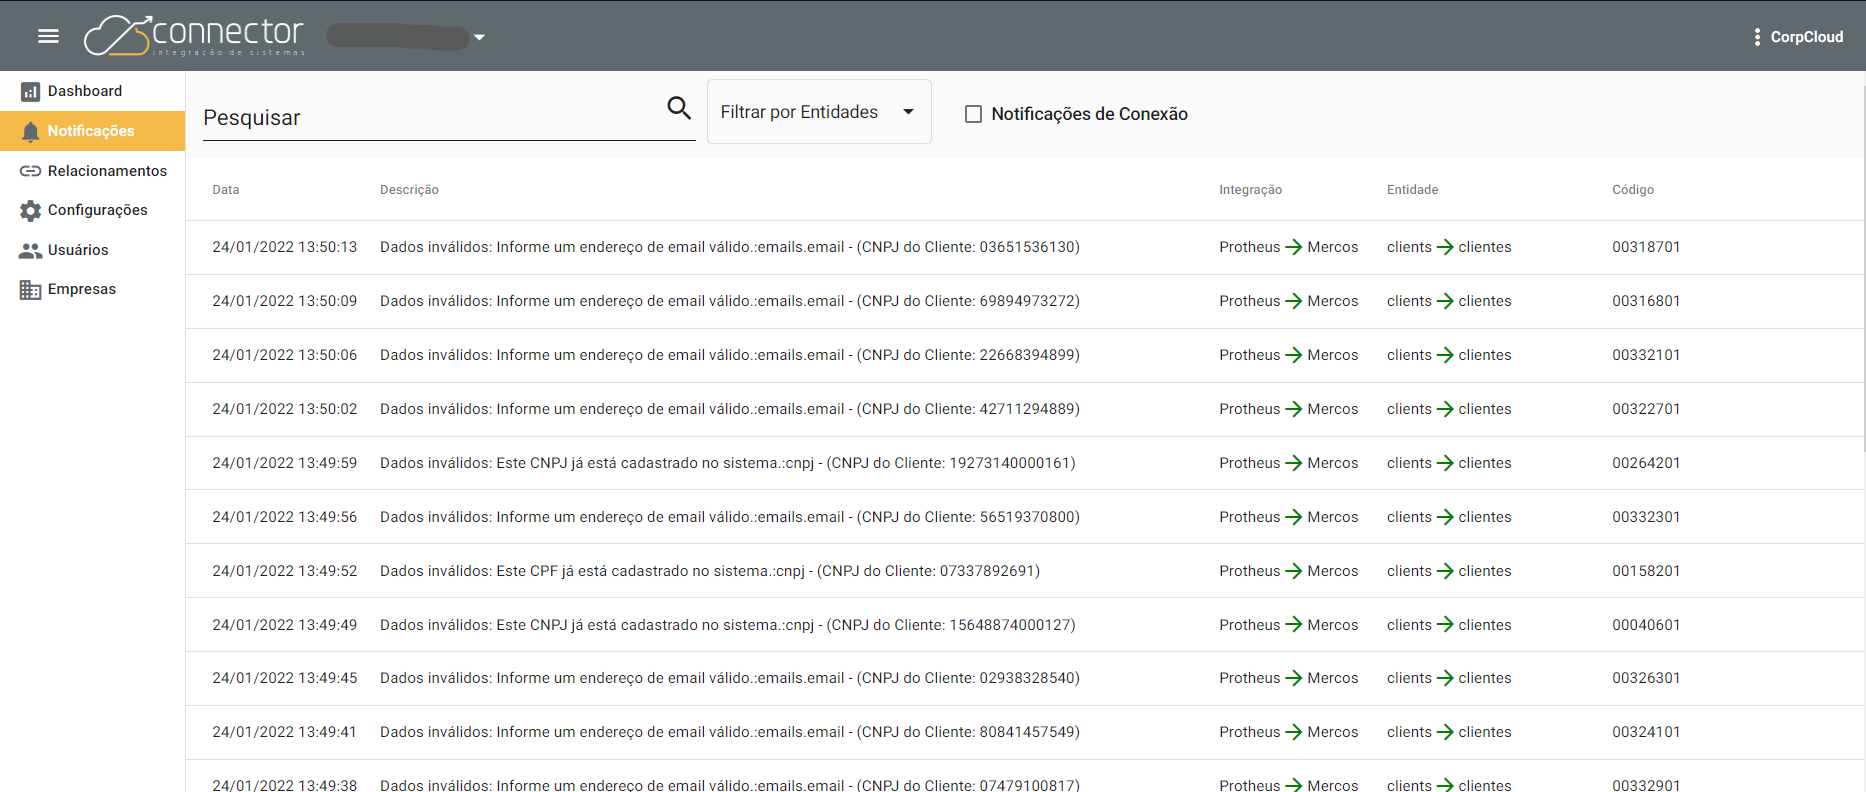Click description with CNPJ 22668394899
The image size is (1866, 792).
pyautogui.click(x=730, y=355)
